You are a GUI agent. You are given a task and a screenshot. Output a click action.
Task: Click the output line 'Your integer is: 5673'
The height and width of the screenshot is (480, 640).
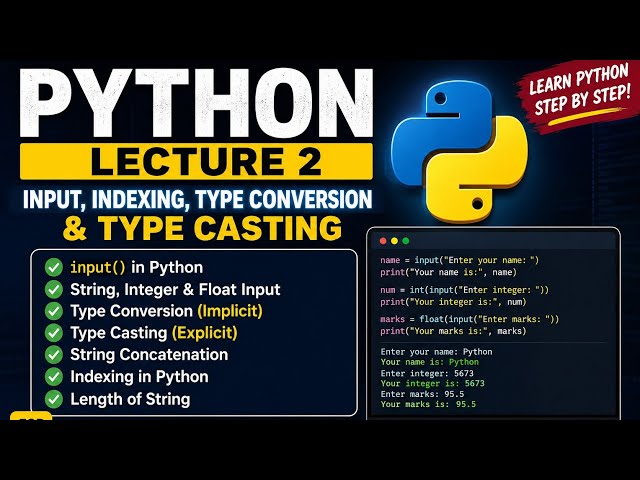tap(433, 384)
